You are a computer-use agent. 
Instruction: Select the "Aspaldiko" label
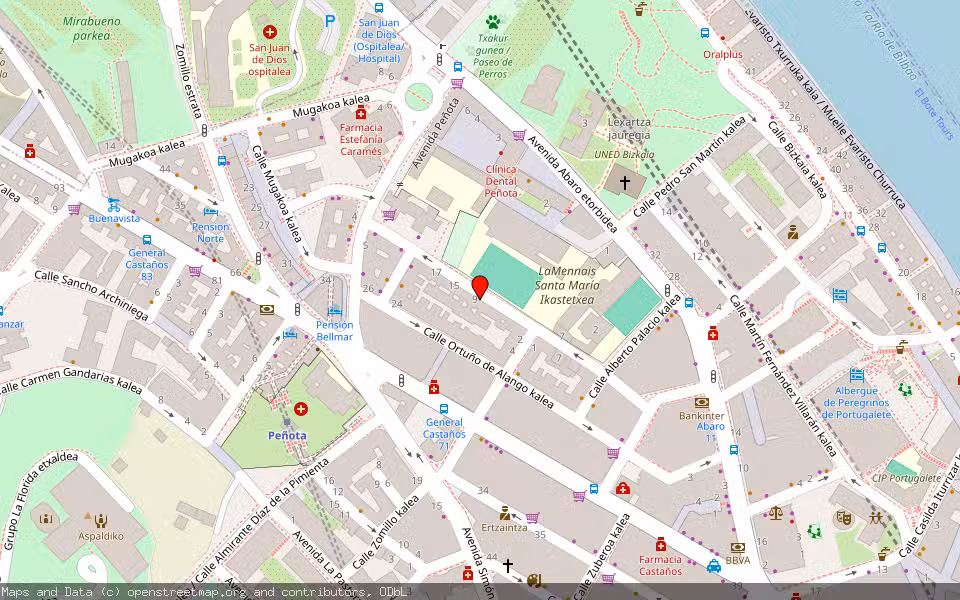point(101,536)
